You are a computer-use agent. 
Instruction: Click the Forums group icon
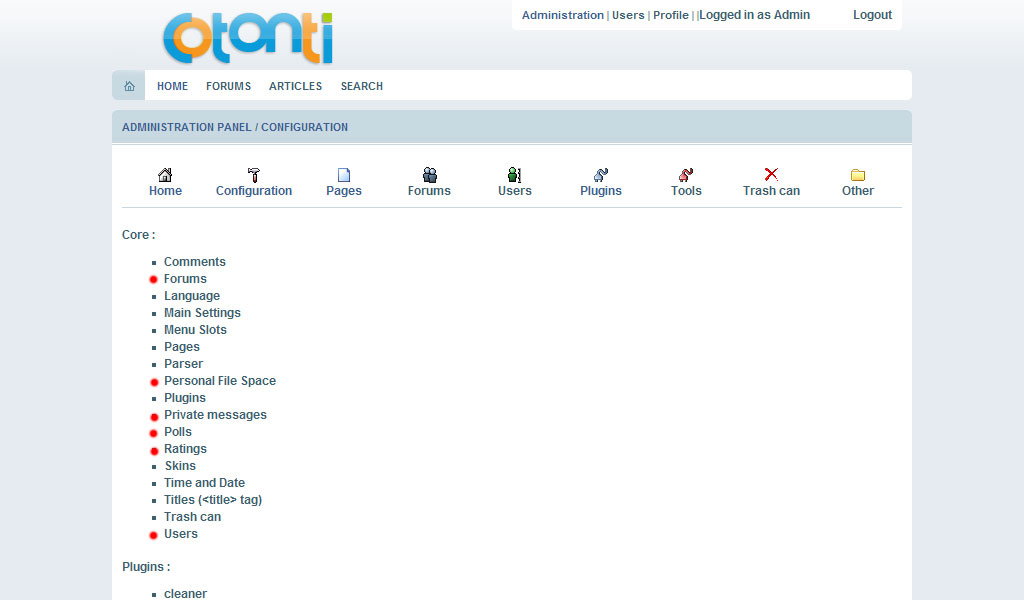click(429, 175)
